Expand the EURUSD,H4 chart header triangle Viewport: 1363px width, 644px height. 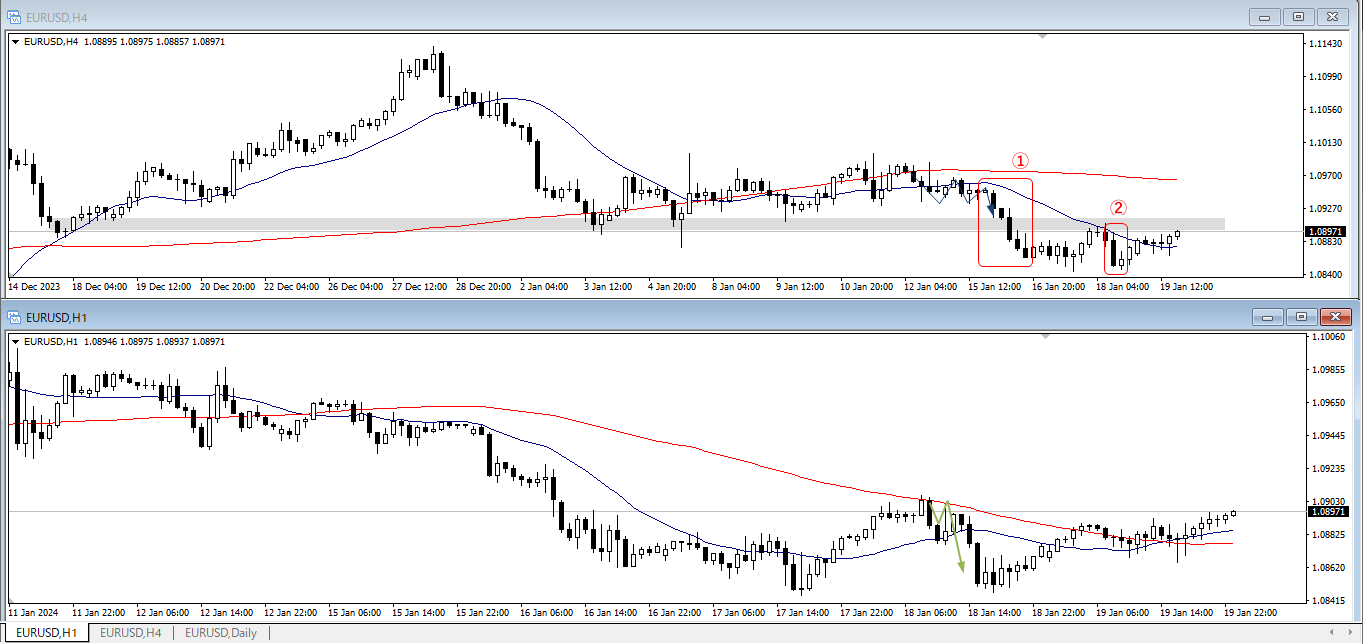(x=16, y=41)
